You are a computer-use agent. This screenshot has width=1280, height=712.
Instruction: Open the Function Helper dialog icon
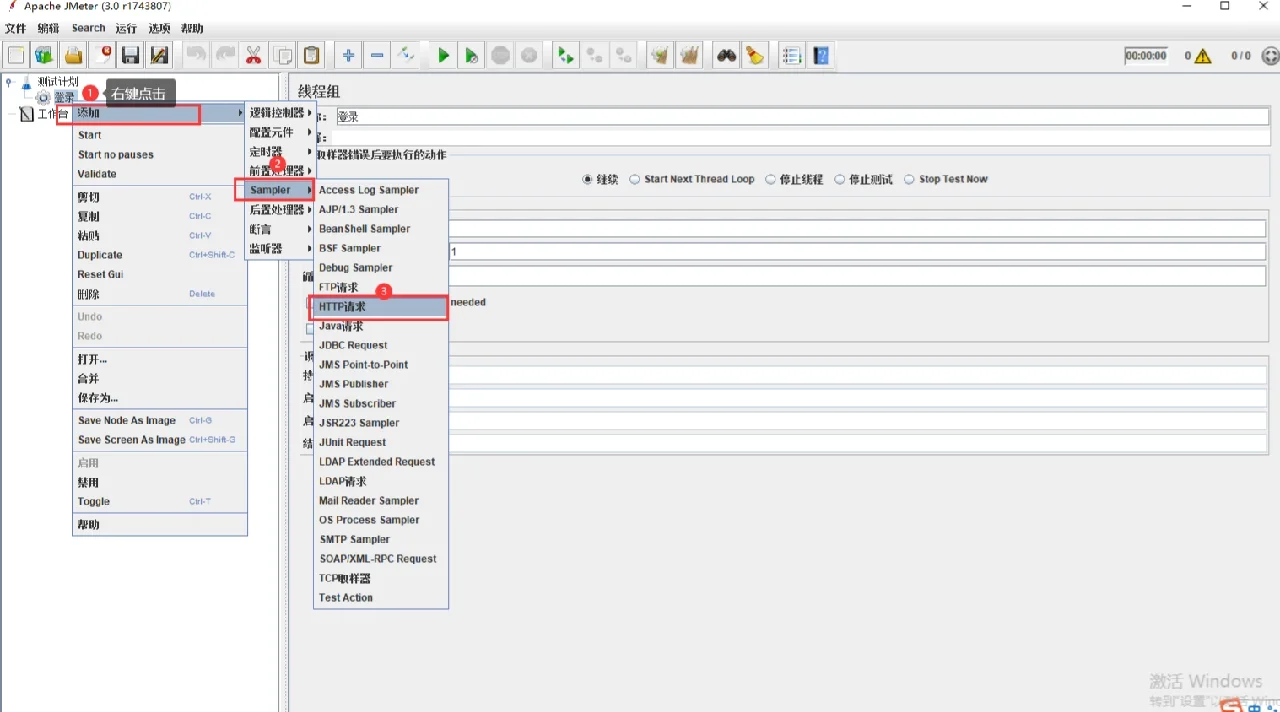coord(792,55)
